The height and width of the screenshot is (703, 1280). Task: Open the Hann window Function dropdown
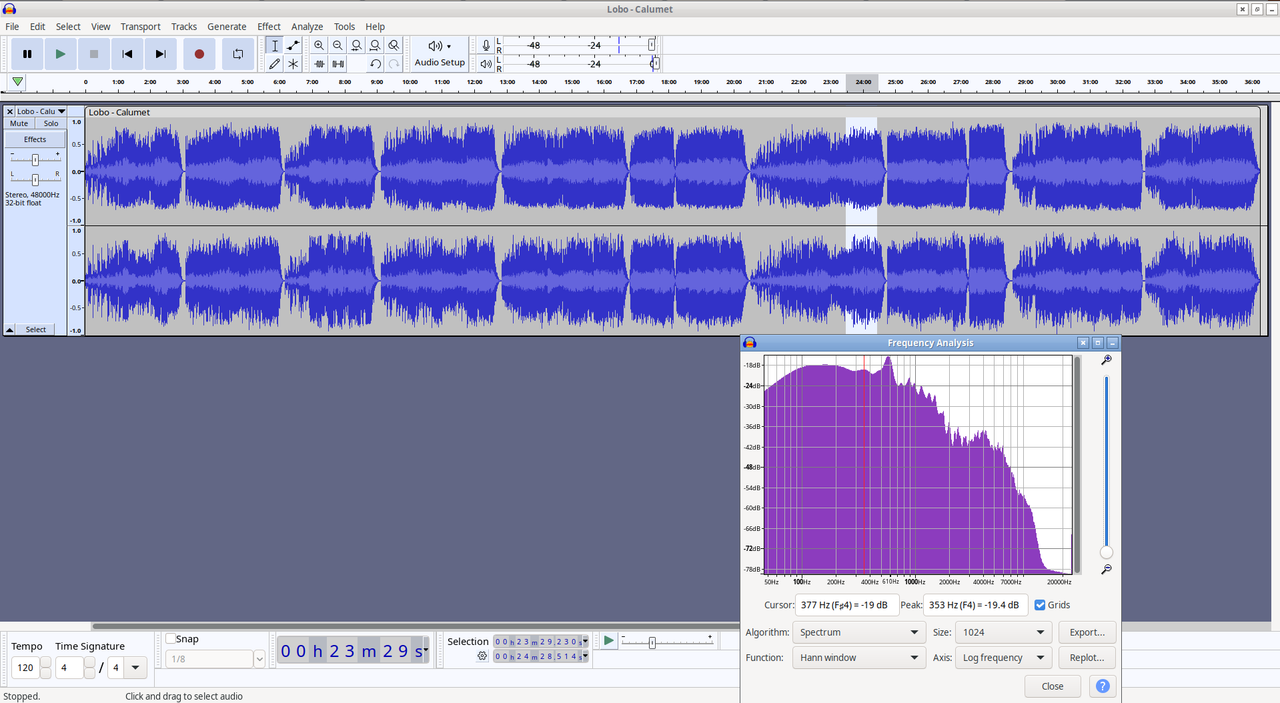[x=859, y=658]
